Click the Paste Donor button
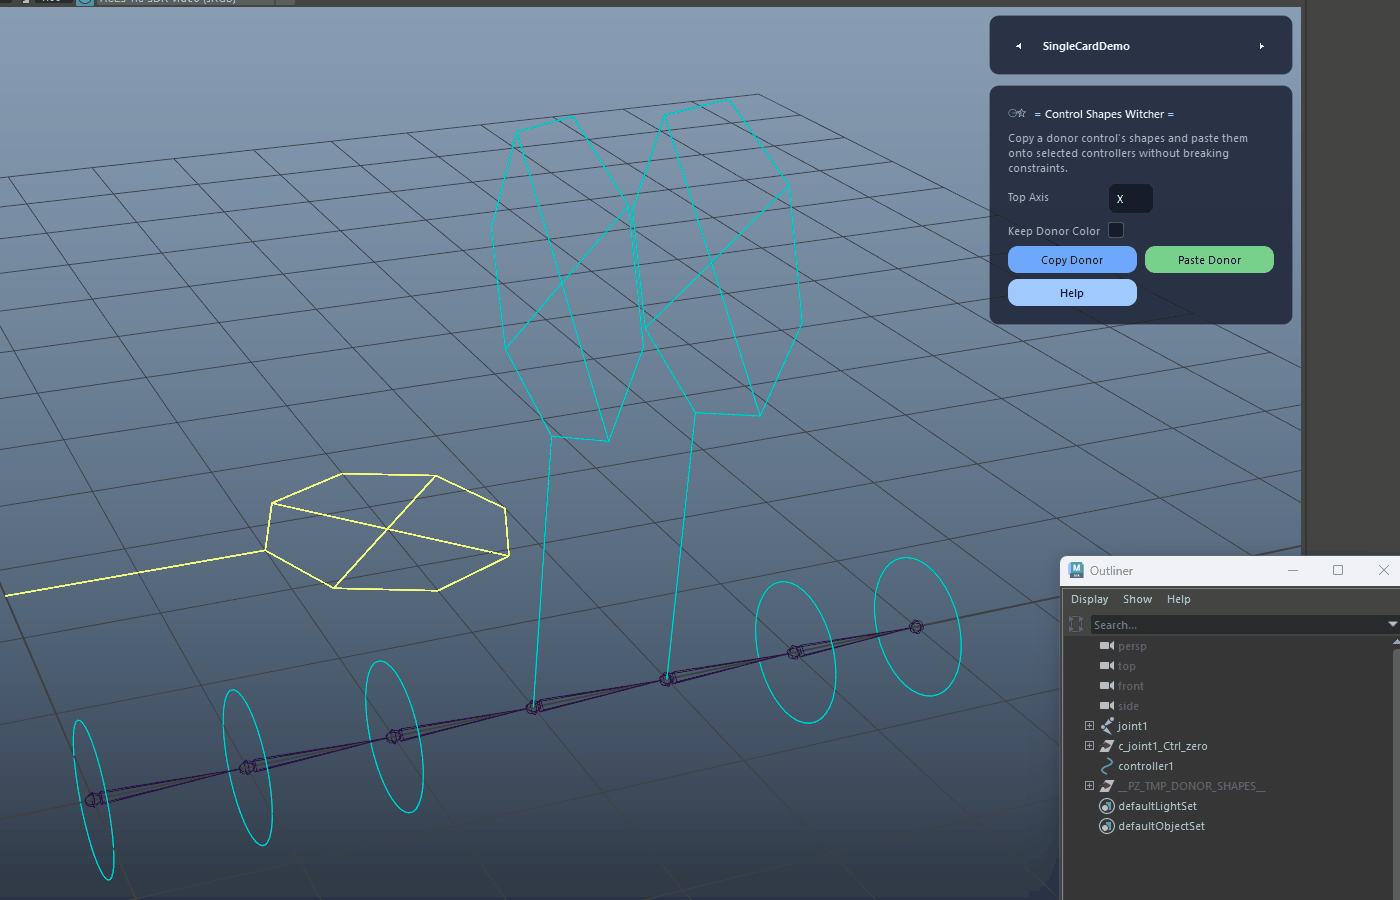 [1209, 260]
